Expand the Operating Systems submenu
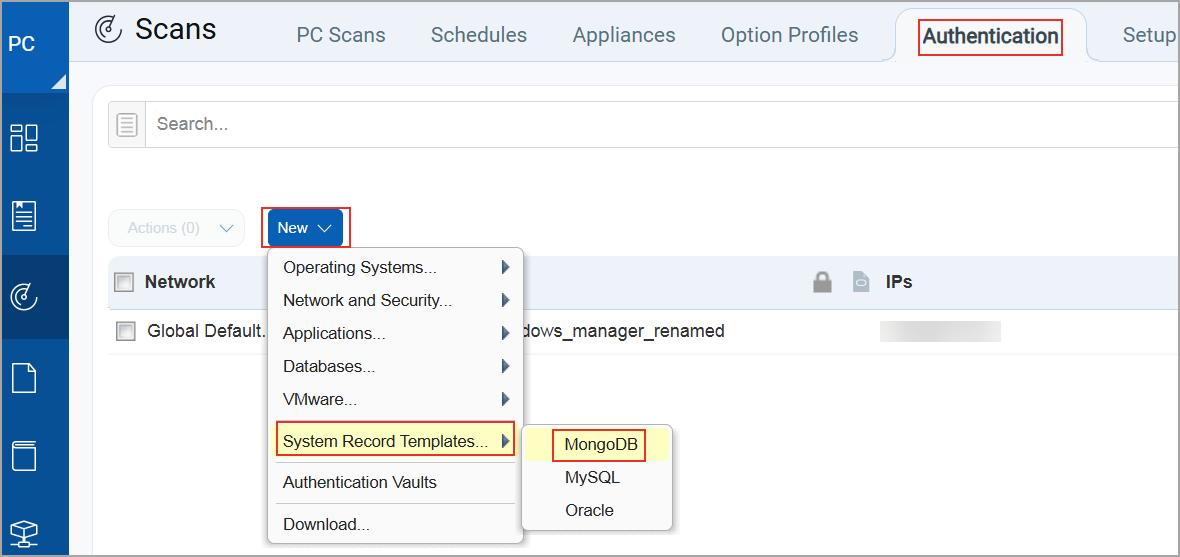Viewport: 1180px width, 557px height. point(395,268)
